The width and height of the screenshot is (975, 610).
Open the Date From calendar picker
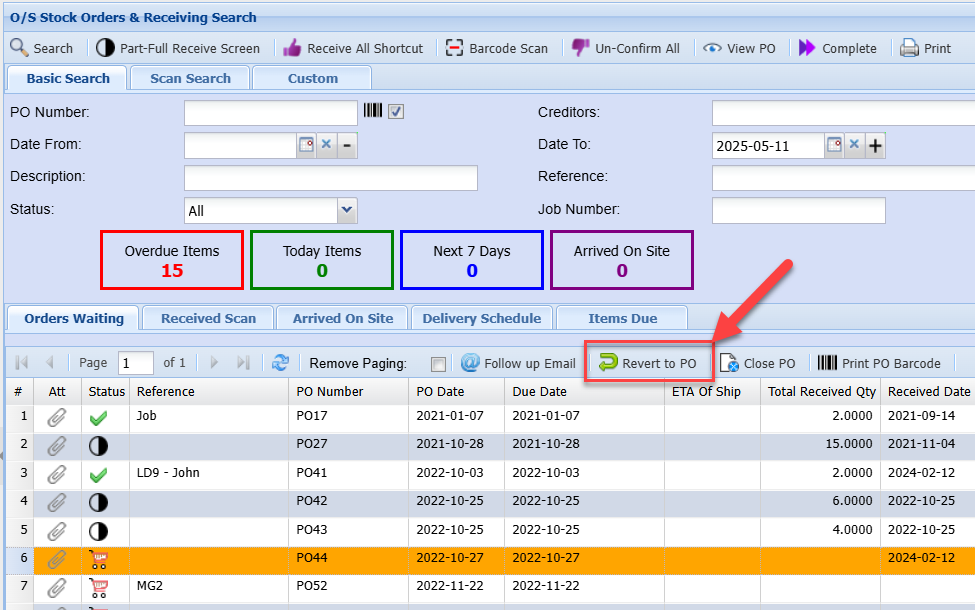pyautogui.click(x=306, y=145)
